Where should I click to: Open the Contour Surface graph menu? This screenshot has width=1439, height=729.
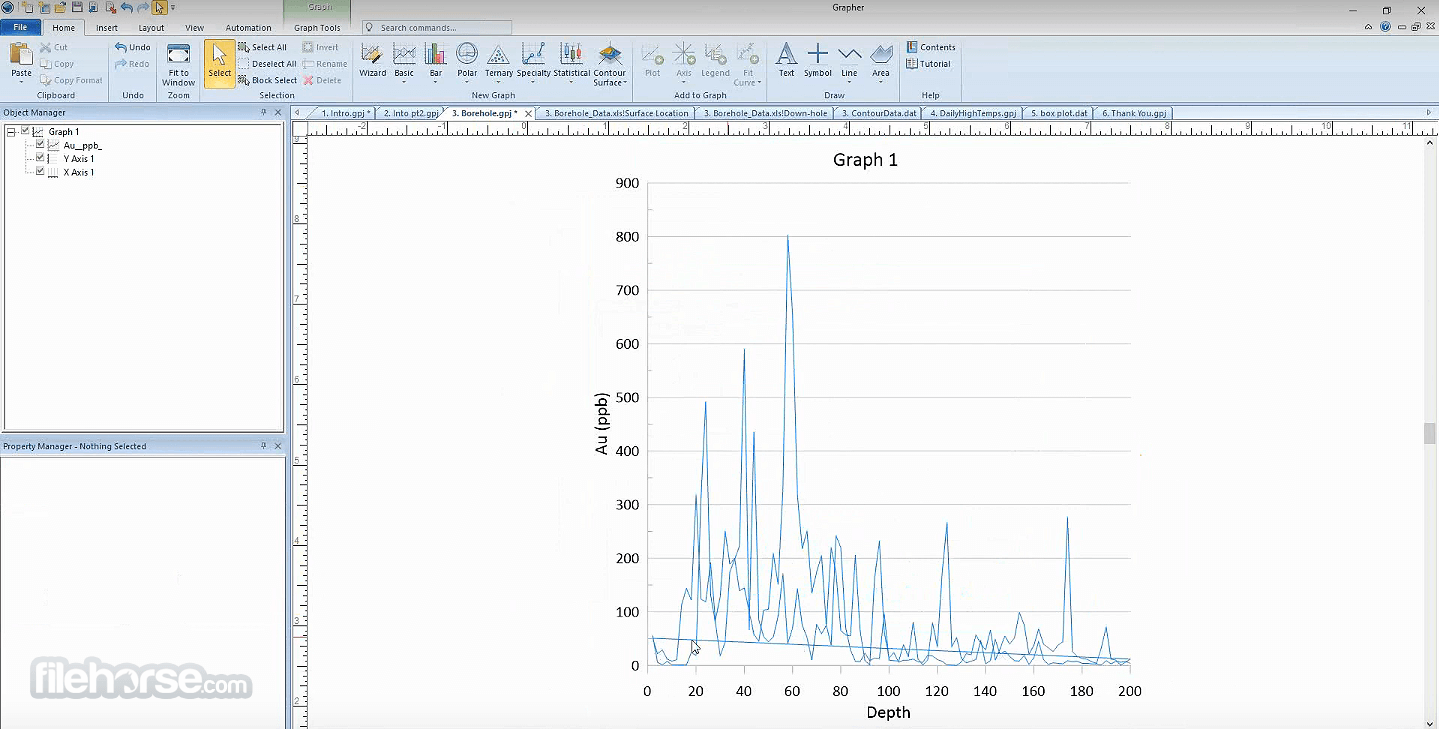609,64
